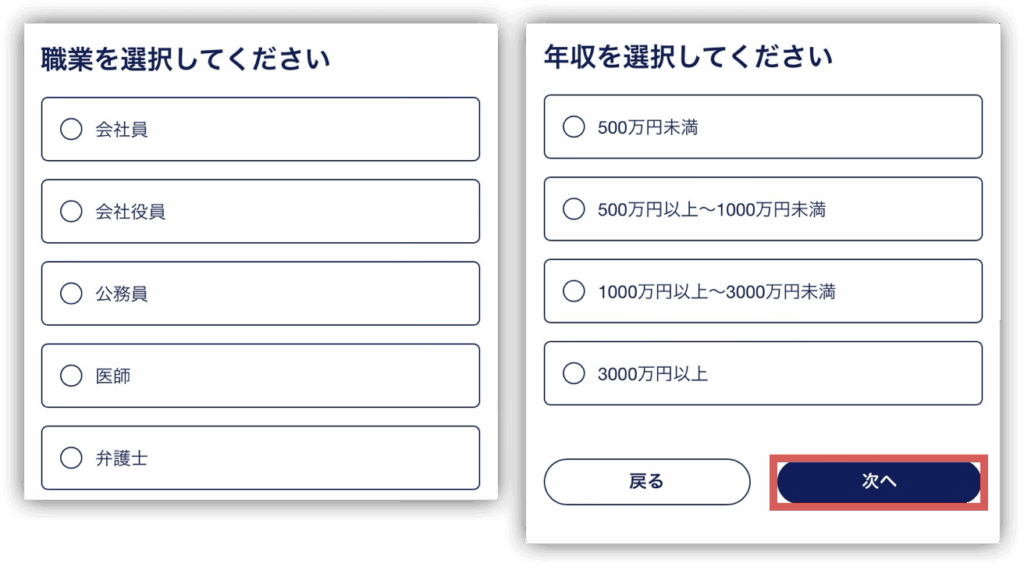The image size is (1024, 567).
Task: Select the 医師 radio circle
Action: coord(71,376)
